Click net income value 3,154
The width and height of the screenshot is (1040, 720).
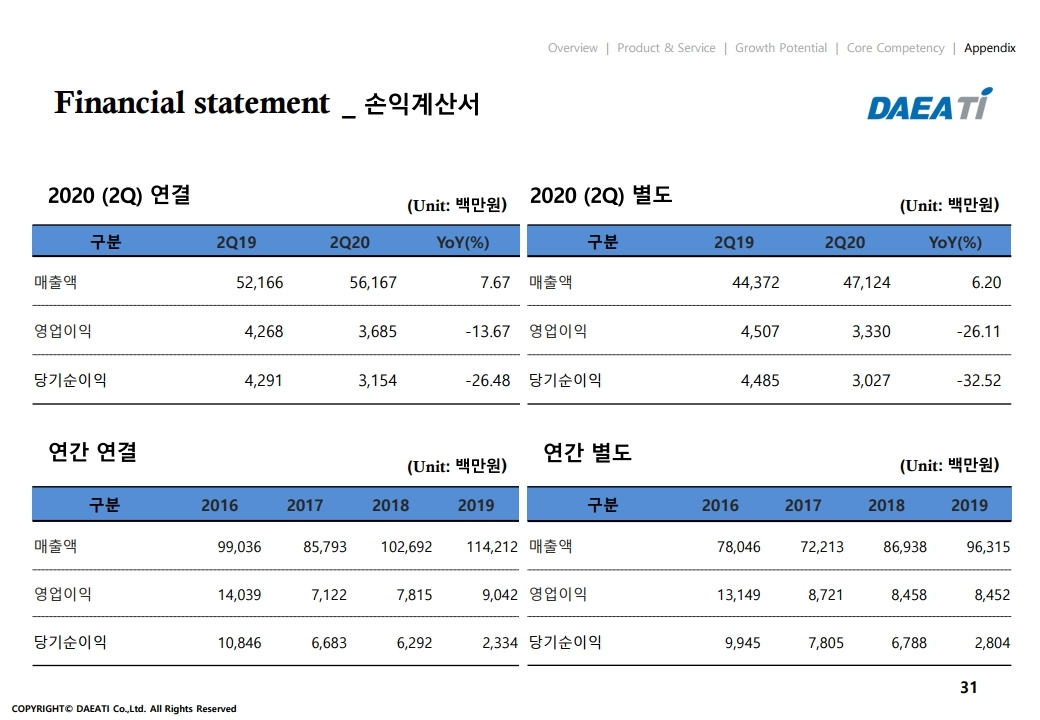point(377,381)
